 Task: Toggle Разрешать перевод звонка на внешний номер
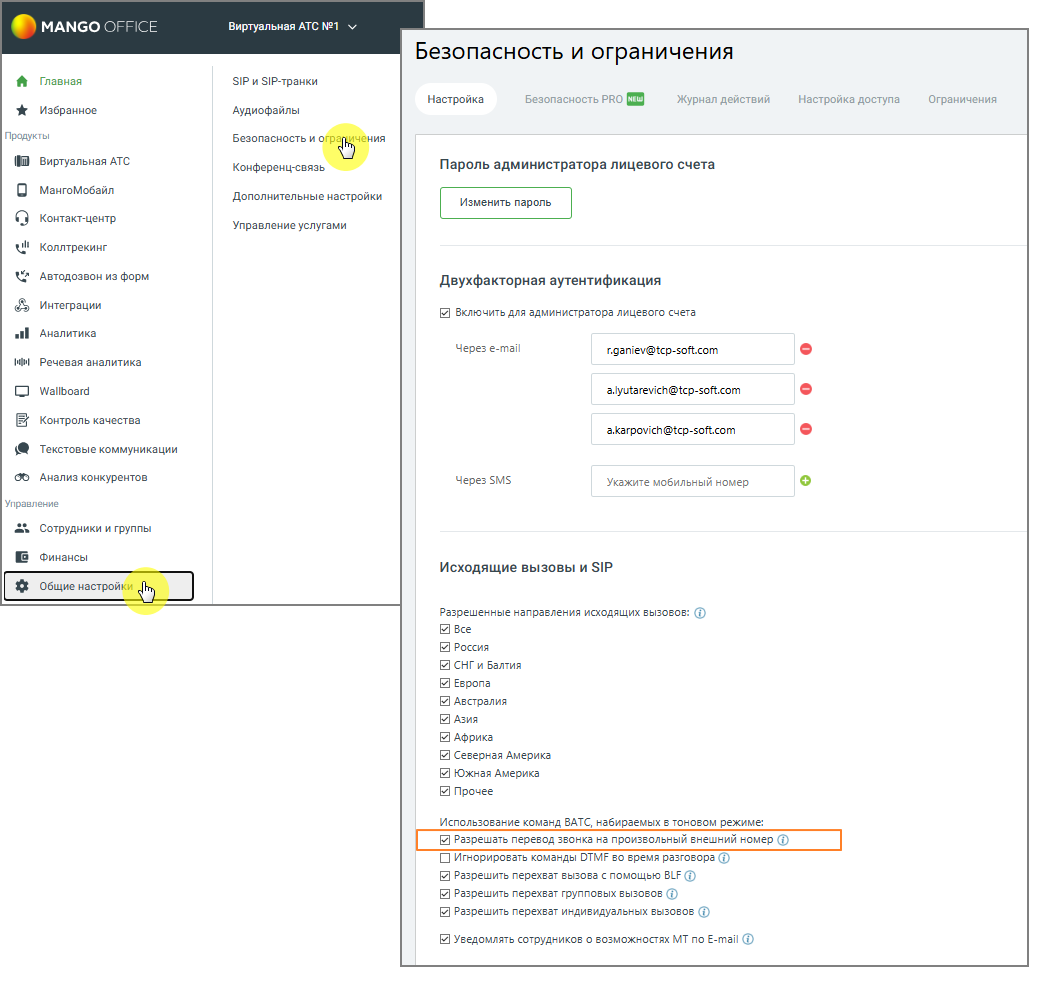(x=445, y=840)
